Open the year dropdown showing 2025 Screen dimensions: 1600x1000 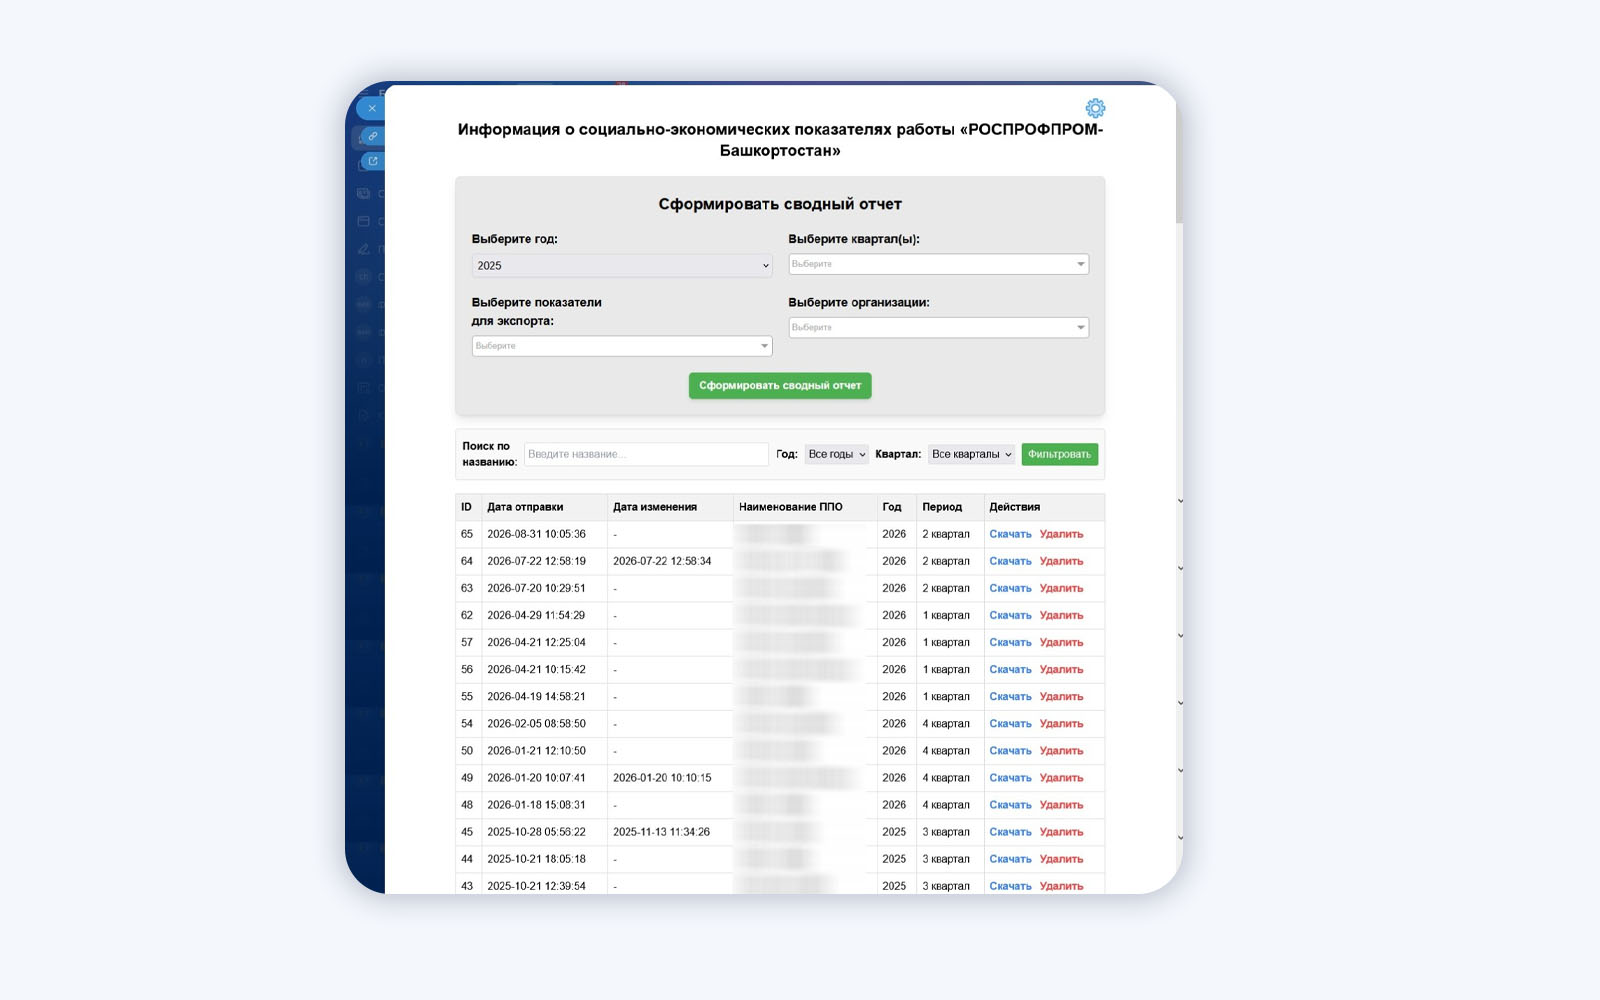coord(622,266)
